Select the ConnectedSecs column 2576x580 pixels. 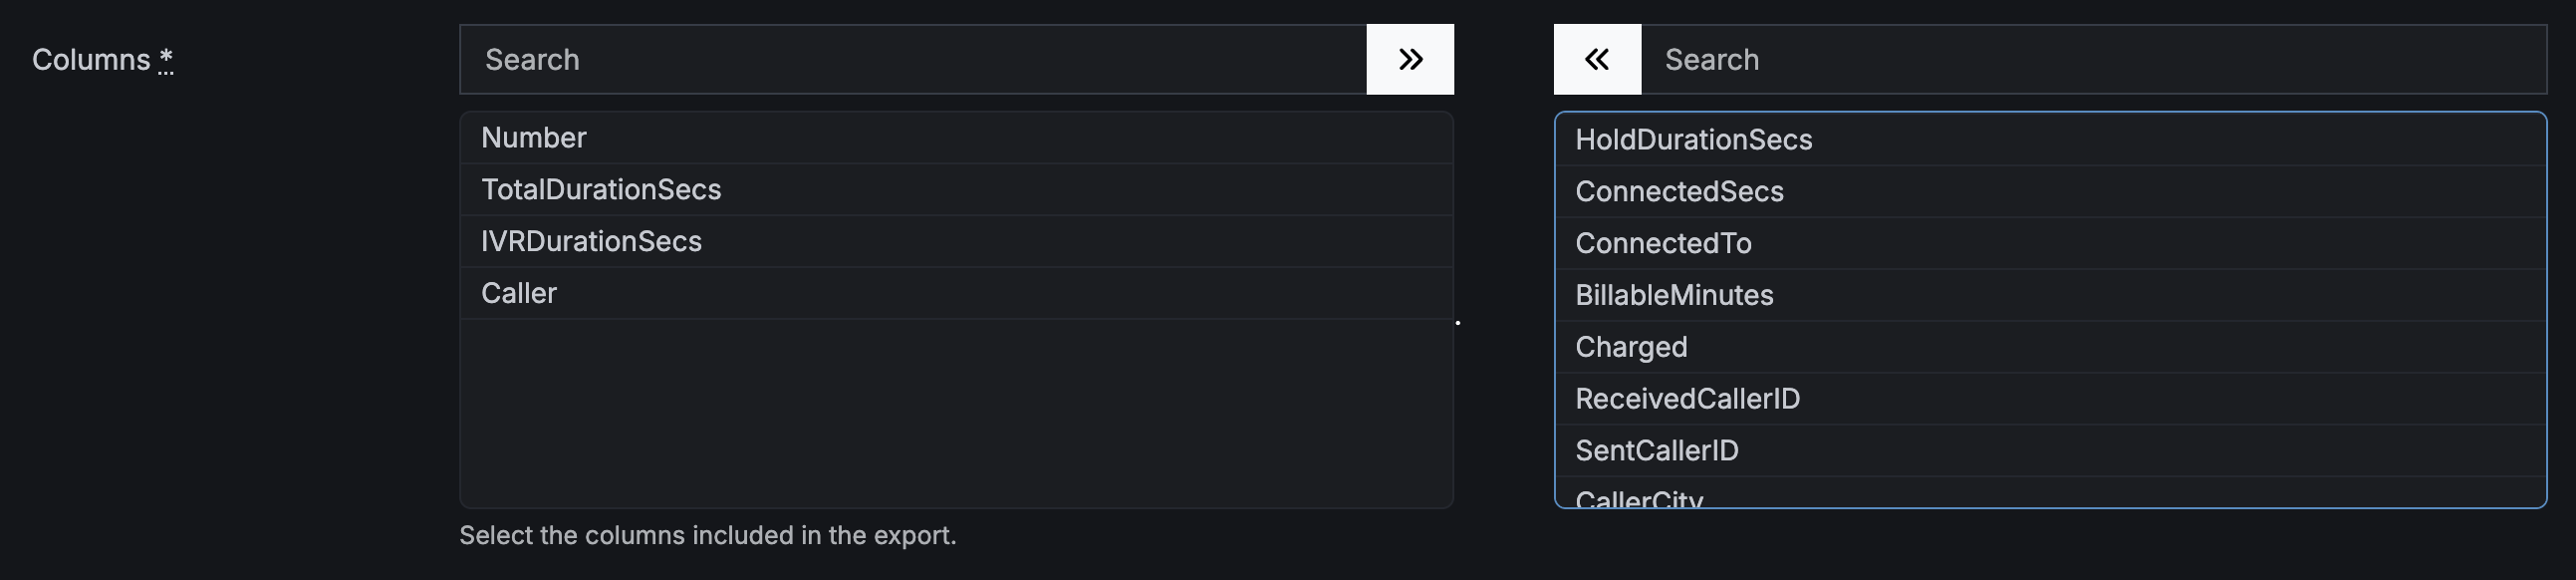[x=2050, y=192]
